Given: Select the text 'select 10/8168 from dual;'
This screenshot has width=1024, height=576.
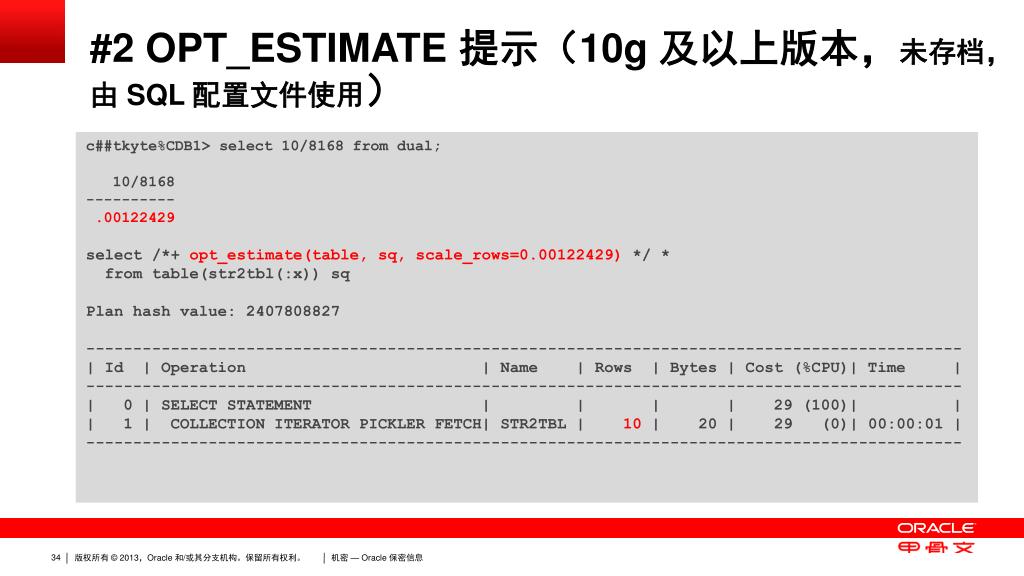Looking at the screenshot, I should pyautogui.click(x=330, y=146).
